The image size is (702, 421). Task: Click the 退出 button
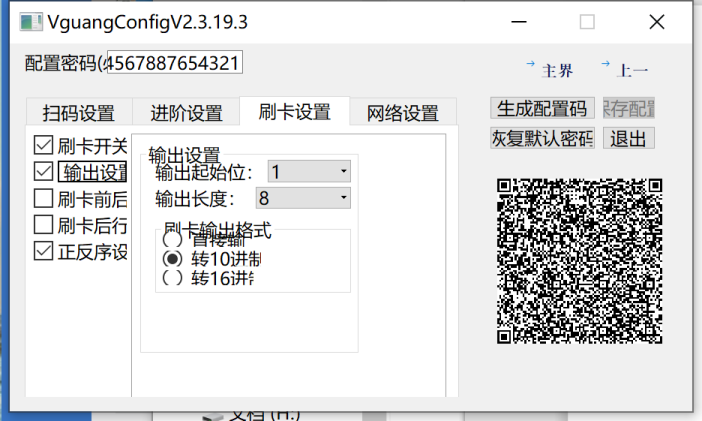[x=629, y=138]
